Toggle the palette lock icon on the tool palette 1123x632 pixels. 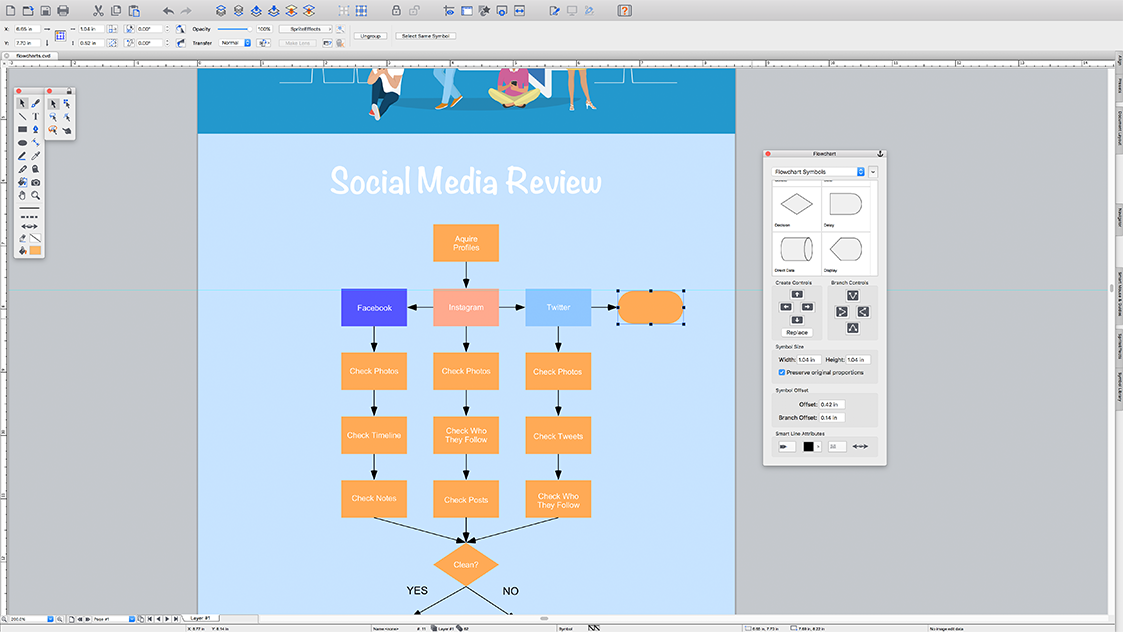pyautogui.click(x=69, y=91)
